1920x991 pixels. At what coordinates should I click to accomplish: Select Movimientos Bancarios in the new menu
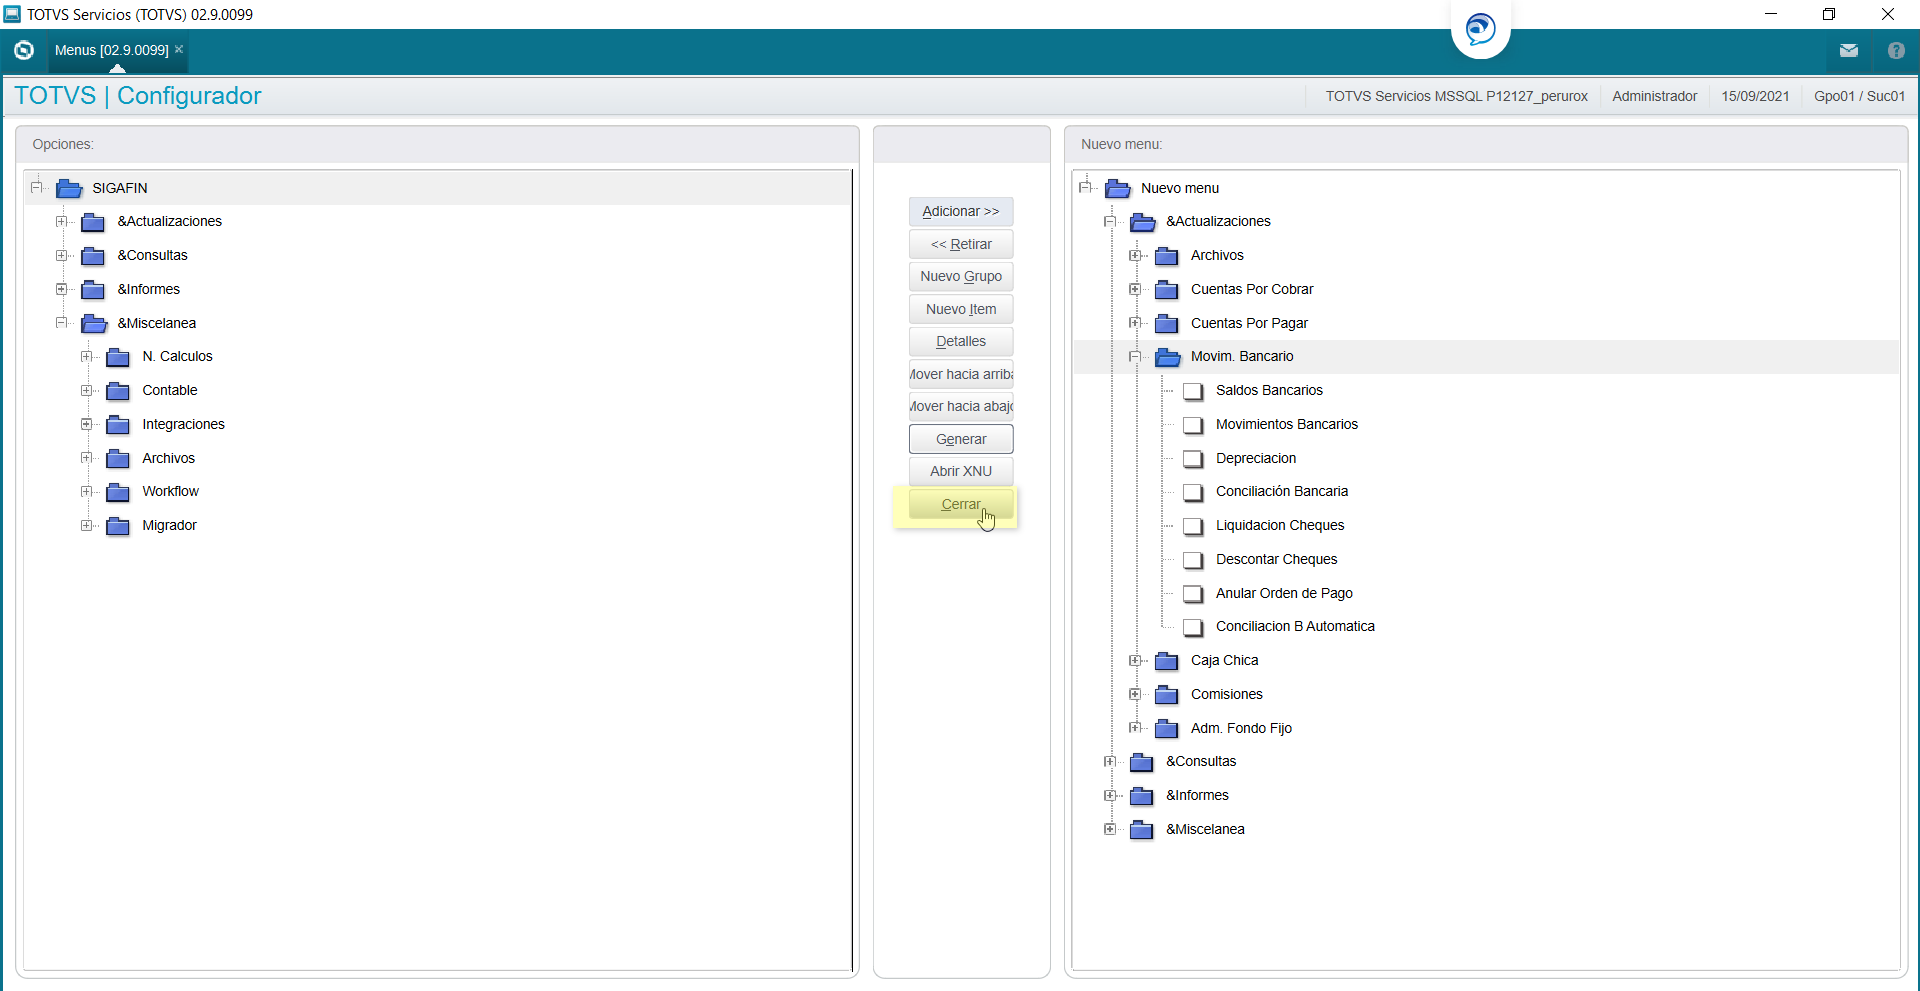tap(1286, 424)
